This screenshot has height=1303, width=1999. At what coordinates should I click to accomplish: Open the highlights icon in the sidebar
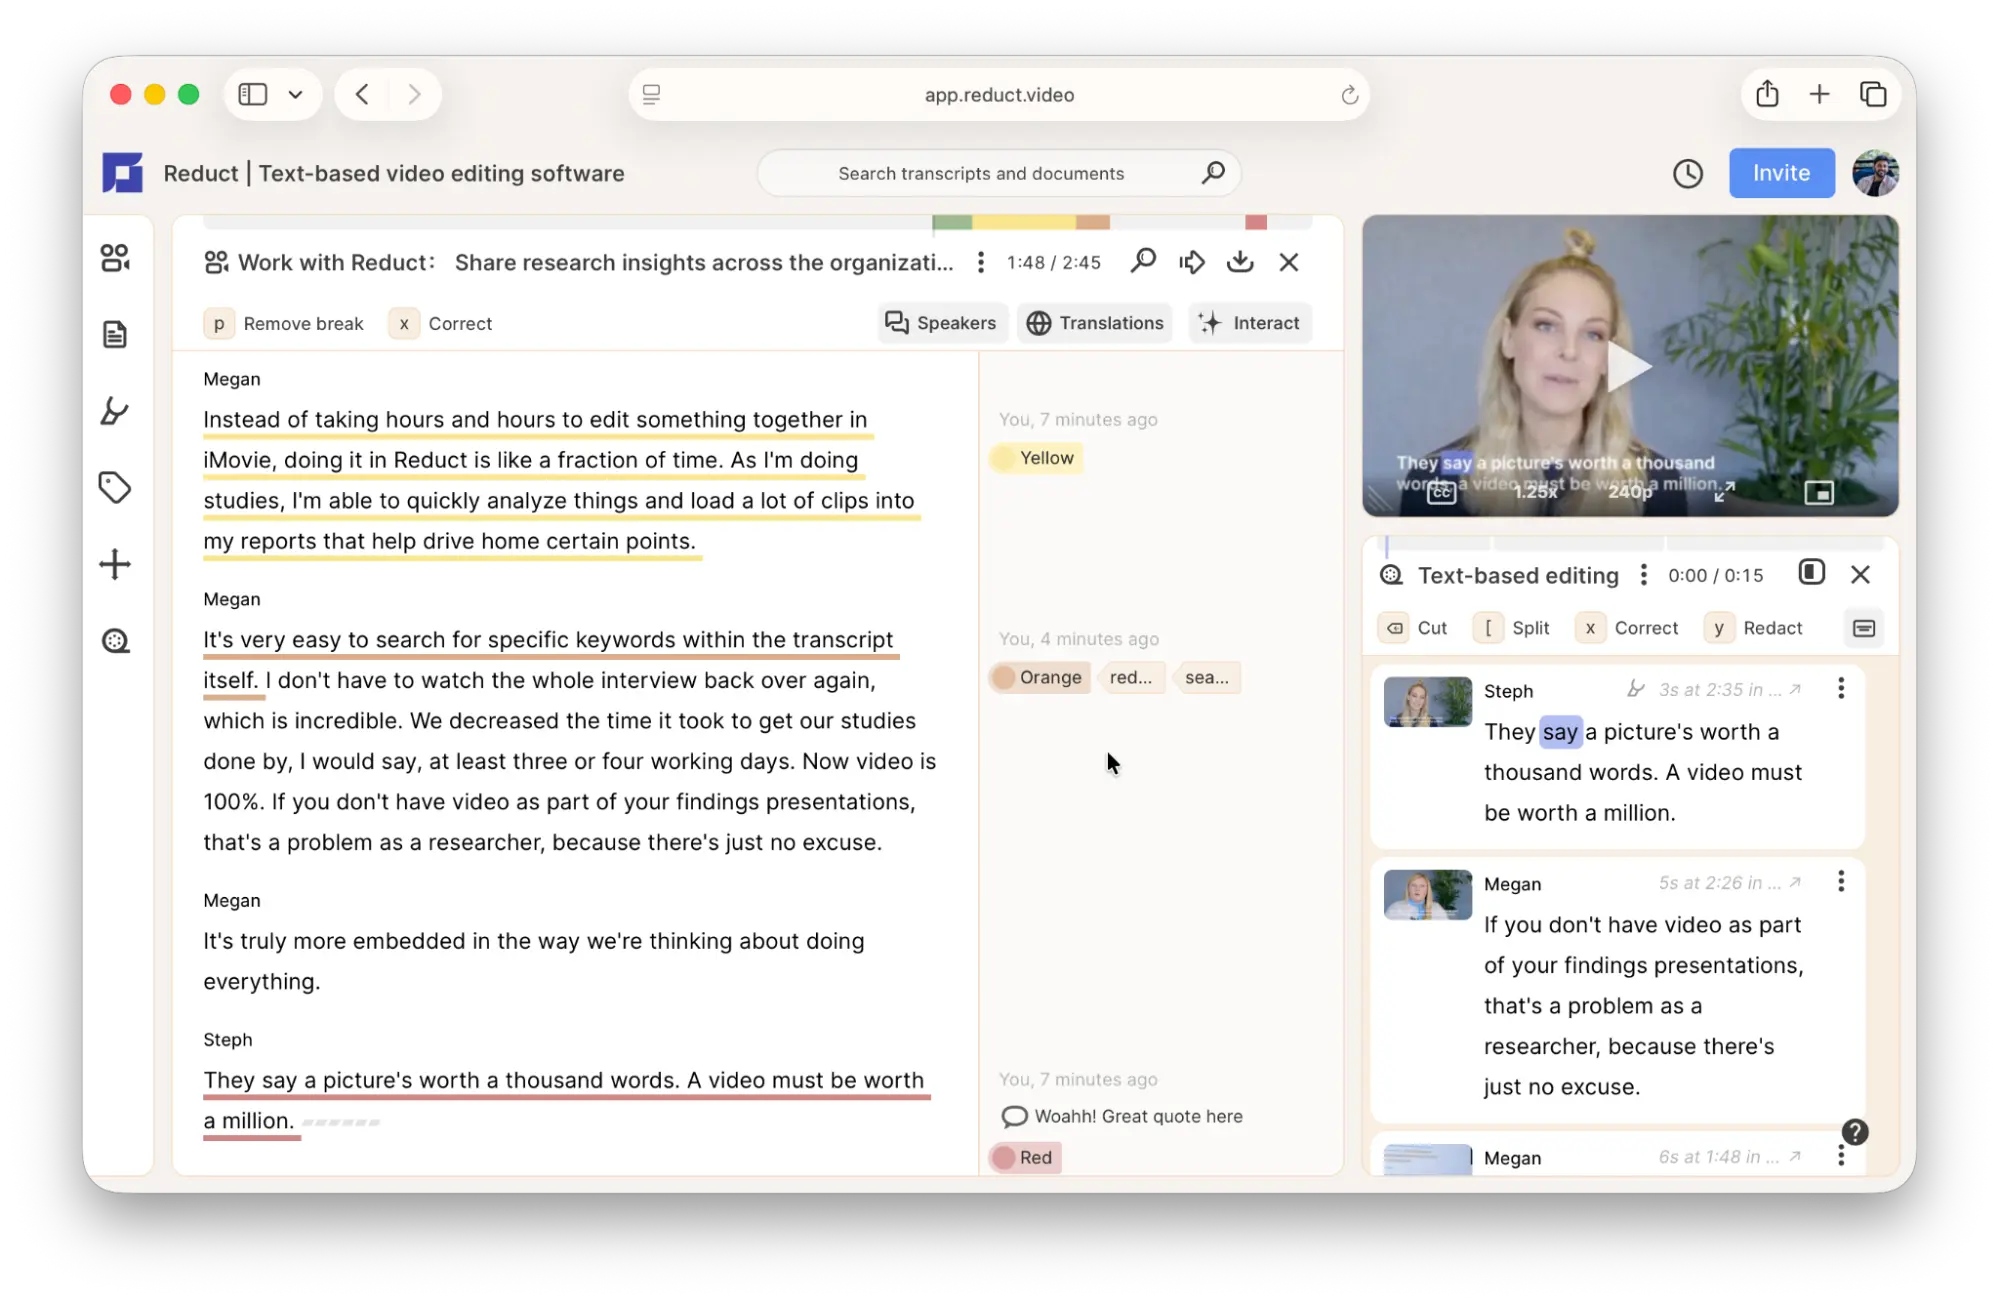(x=115, y=411)
